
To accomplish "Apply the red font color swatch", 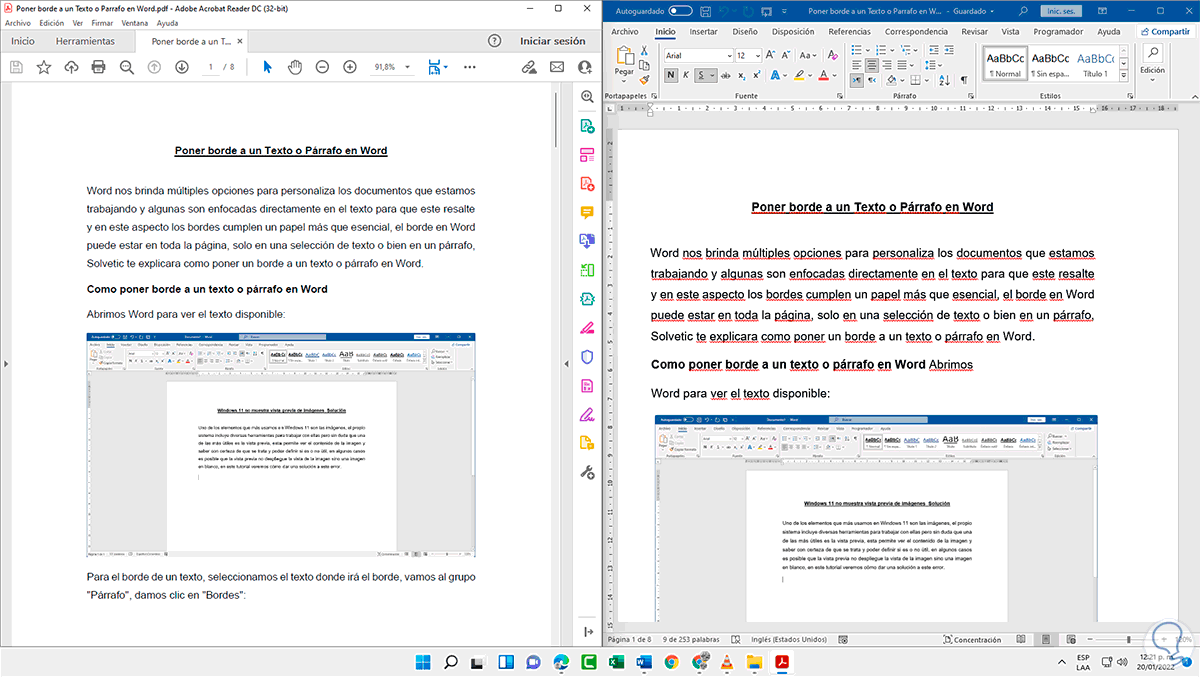I will coord(824,75).
